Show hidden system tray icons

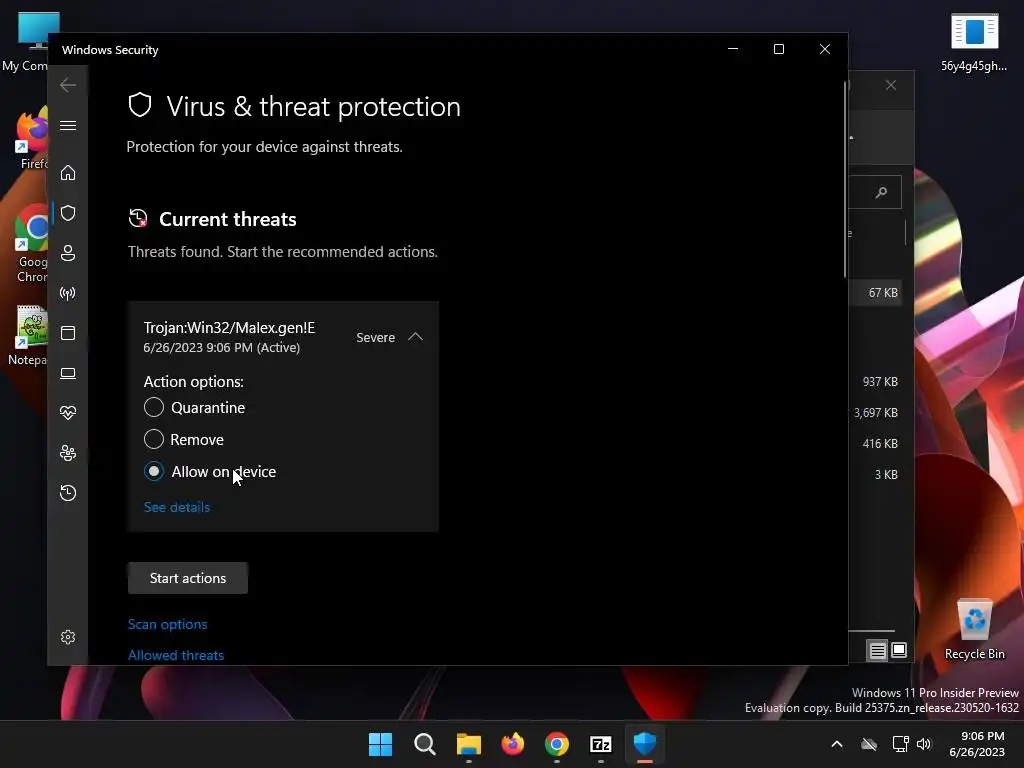pos(837,744)
